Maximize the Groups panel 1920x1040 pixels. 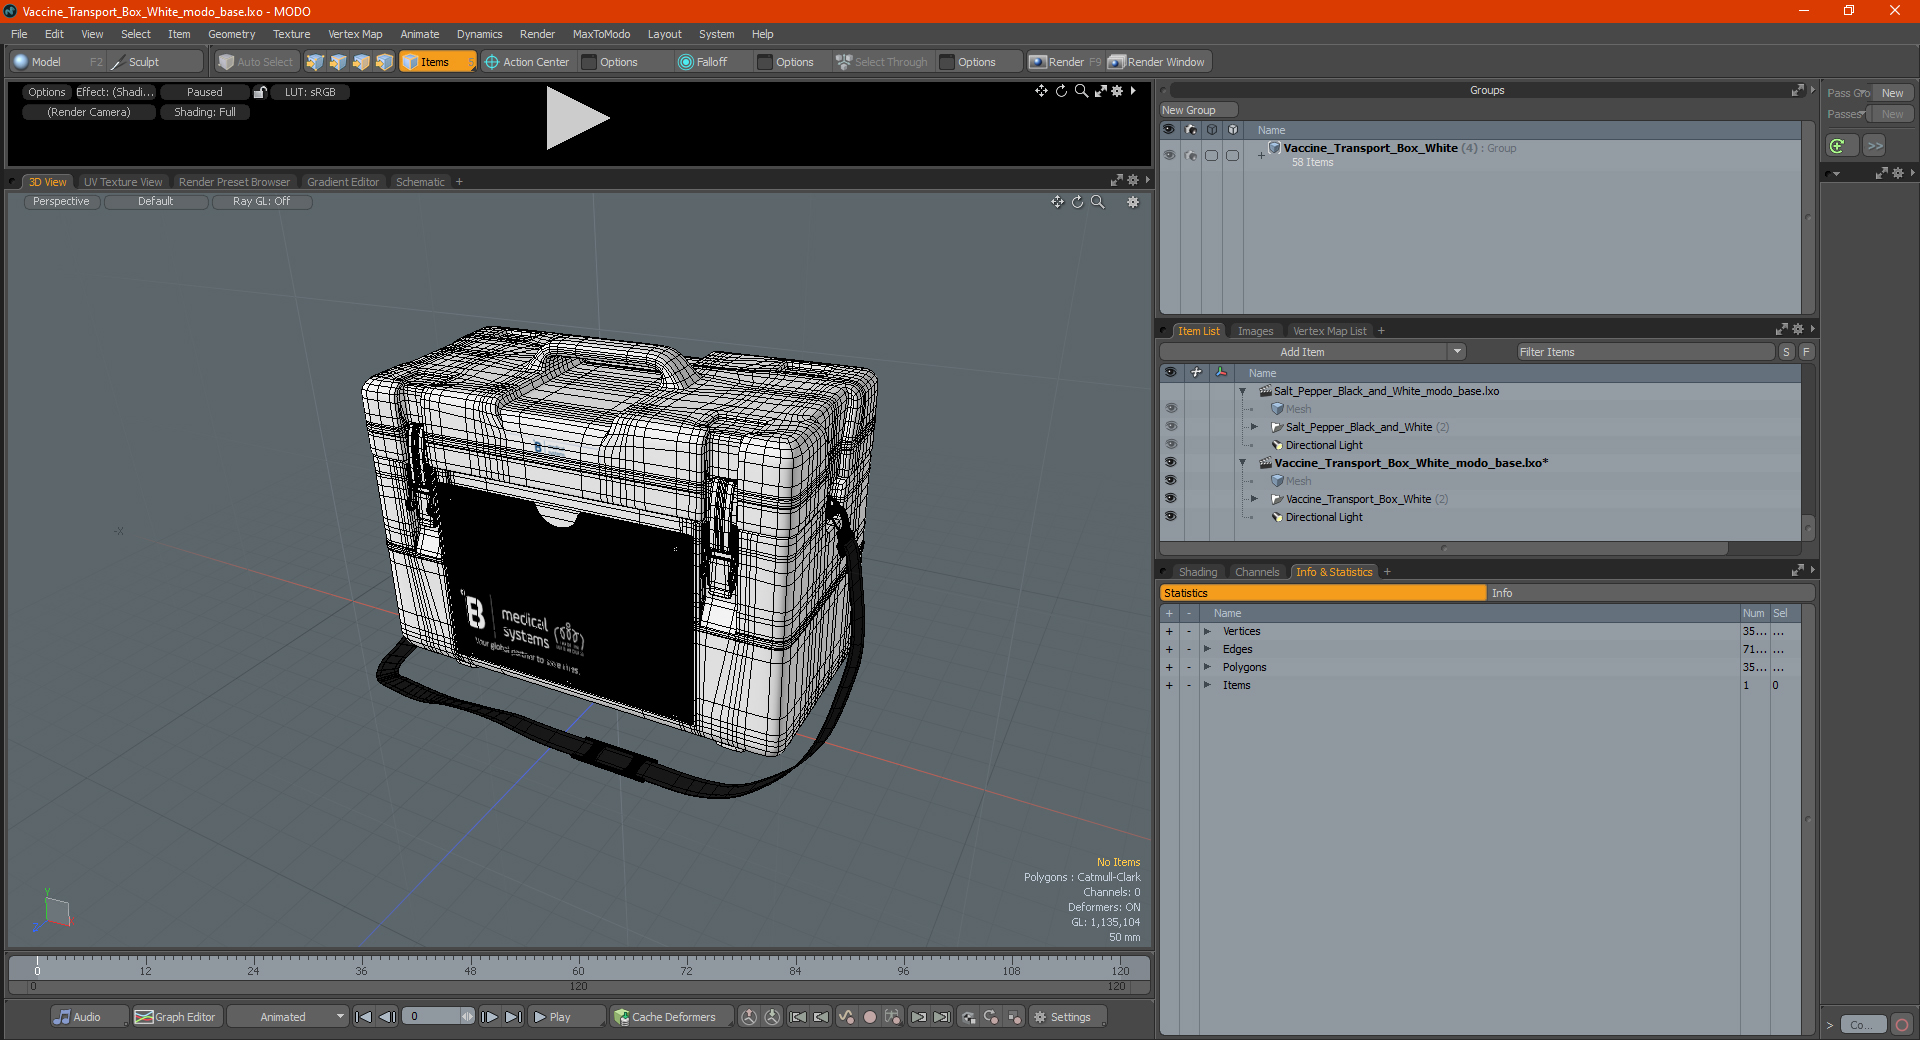tap(1797, 90)
